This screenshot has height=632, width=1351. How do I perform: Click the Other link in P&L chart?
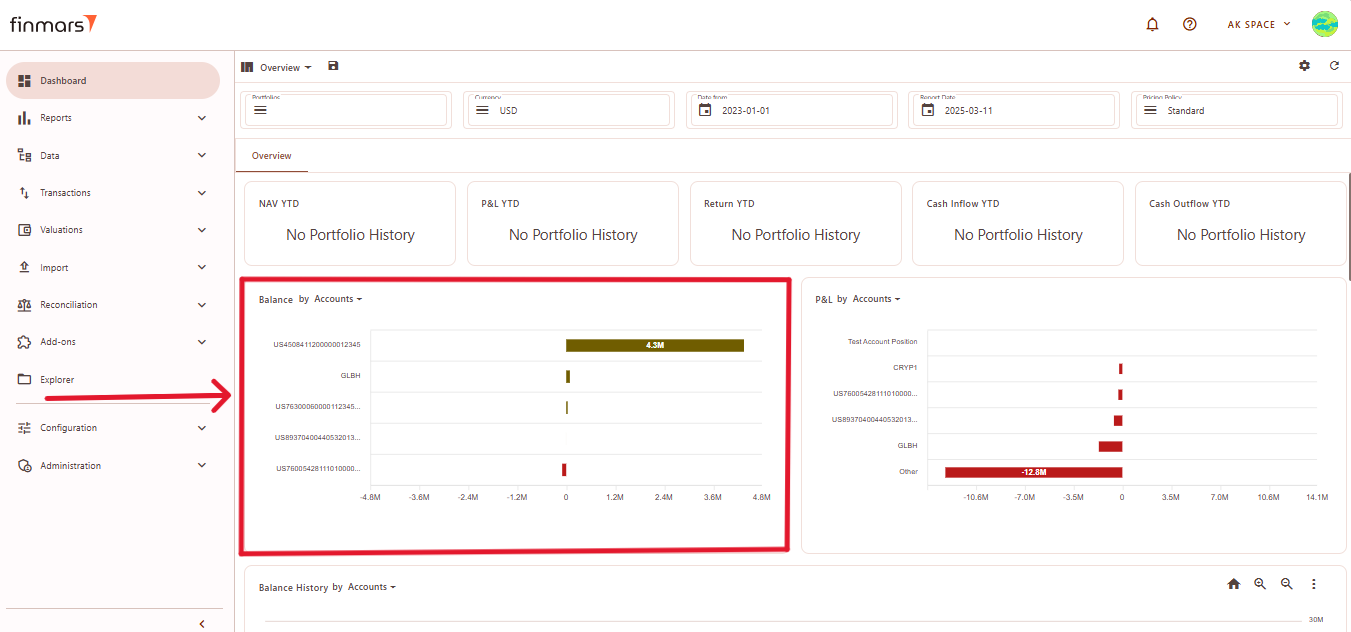point(908,471)
